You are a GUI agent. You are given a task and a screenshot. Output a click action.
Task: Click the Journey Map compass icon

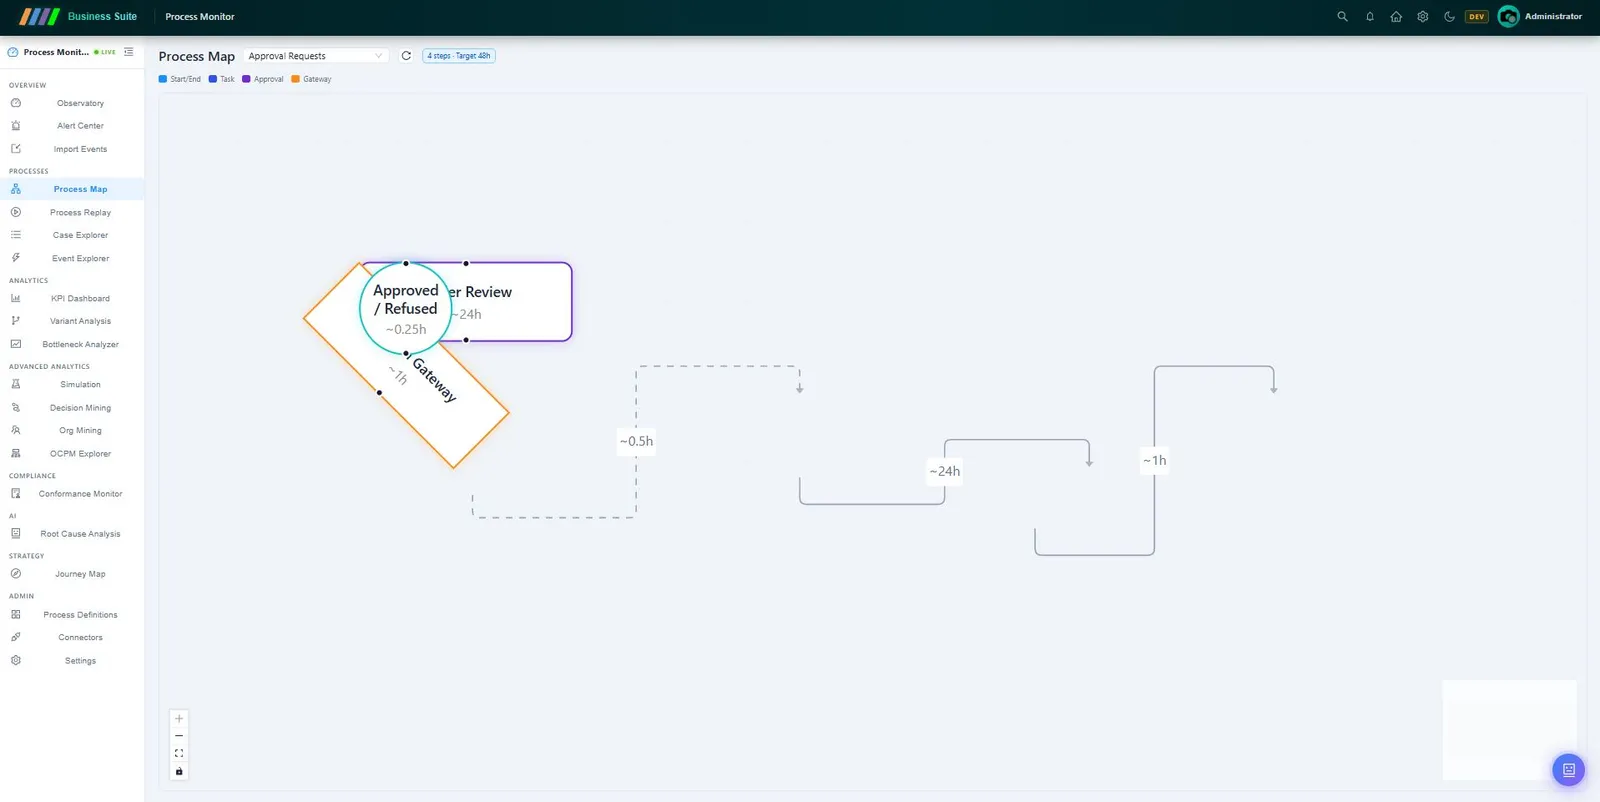point(15,574)
